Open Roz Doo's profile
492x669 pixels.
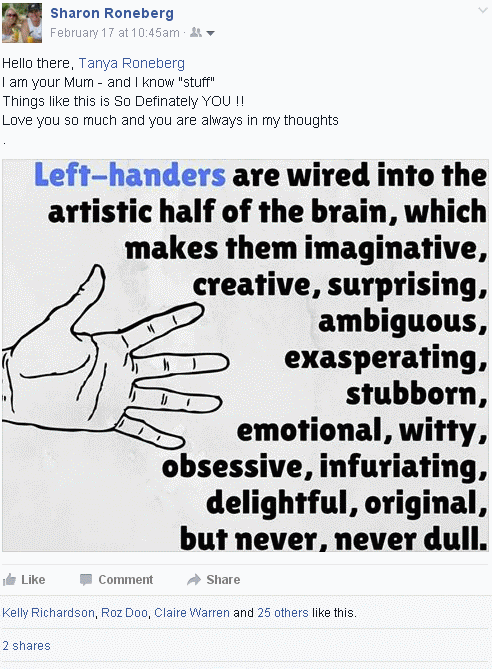[x=124, y=613]
